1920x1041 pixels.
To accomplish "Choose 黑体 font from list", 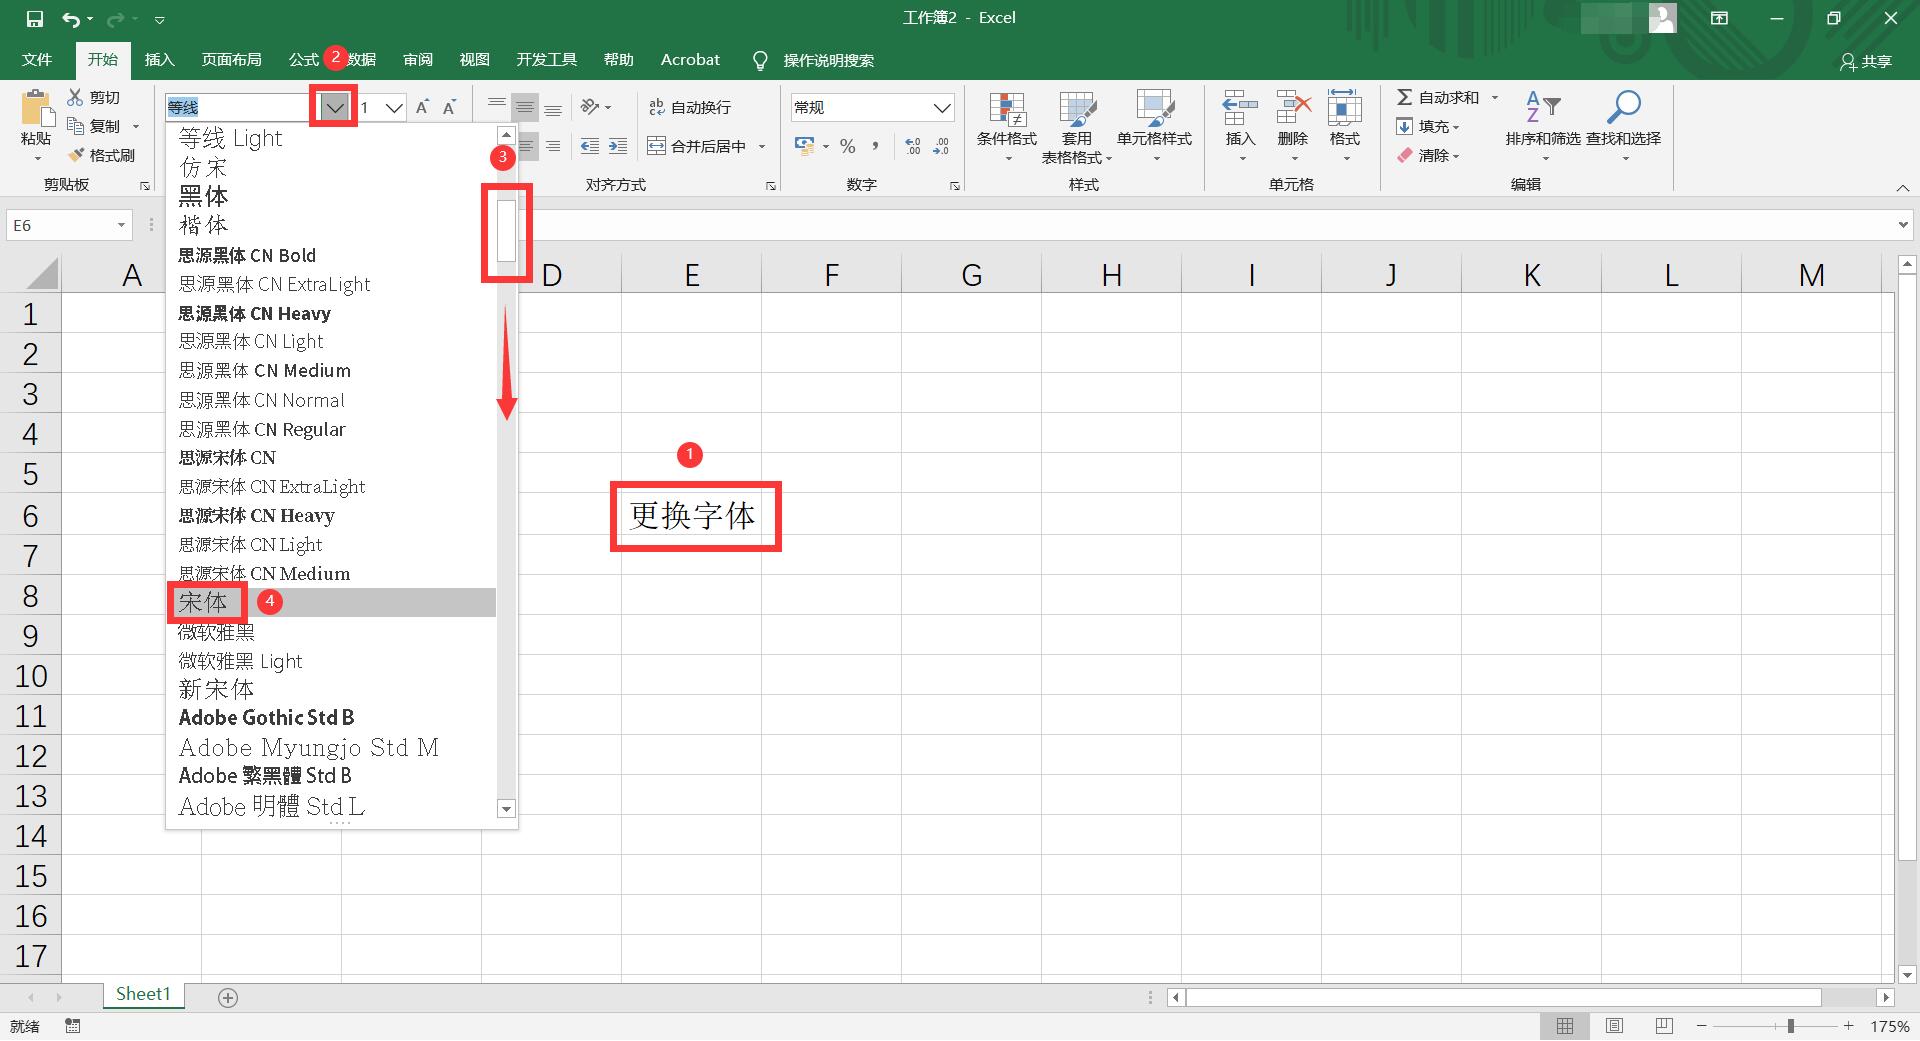I will (x=331, y=196).
